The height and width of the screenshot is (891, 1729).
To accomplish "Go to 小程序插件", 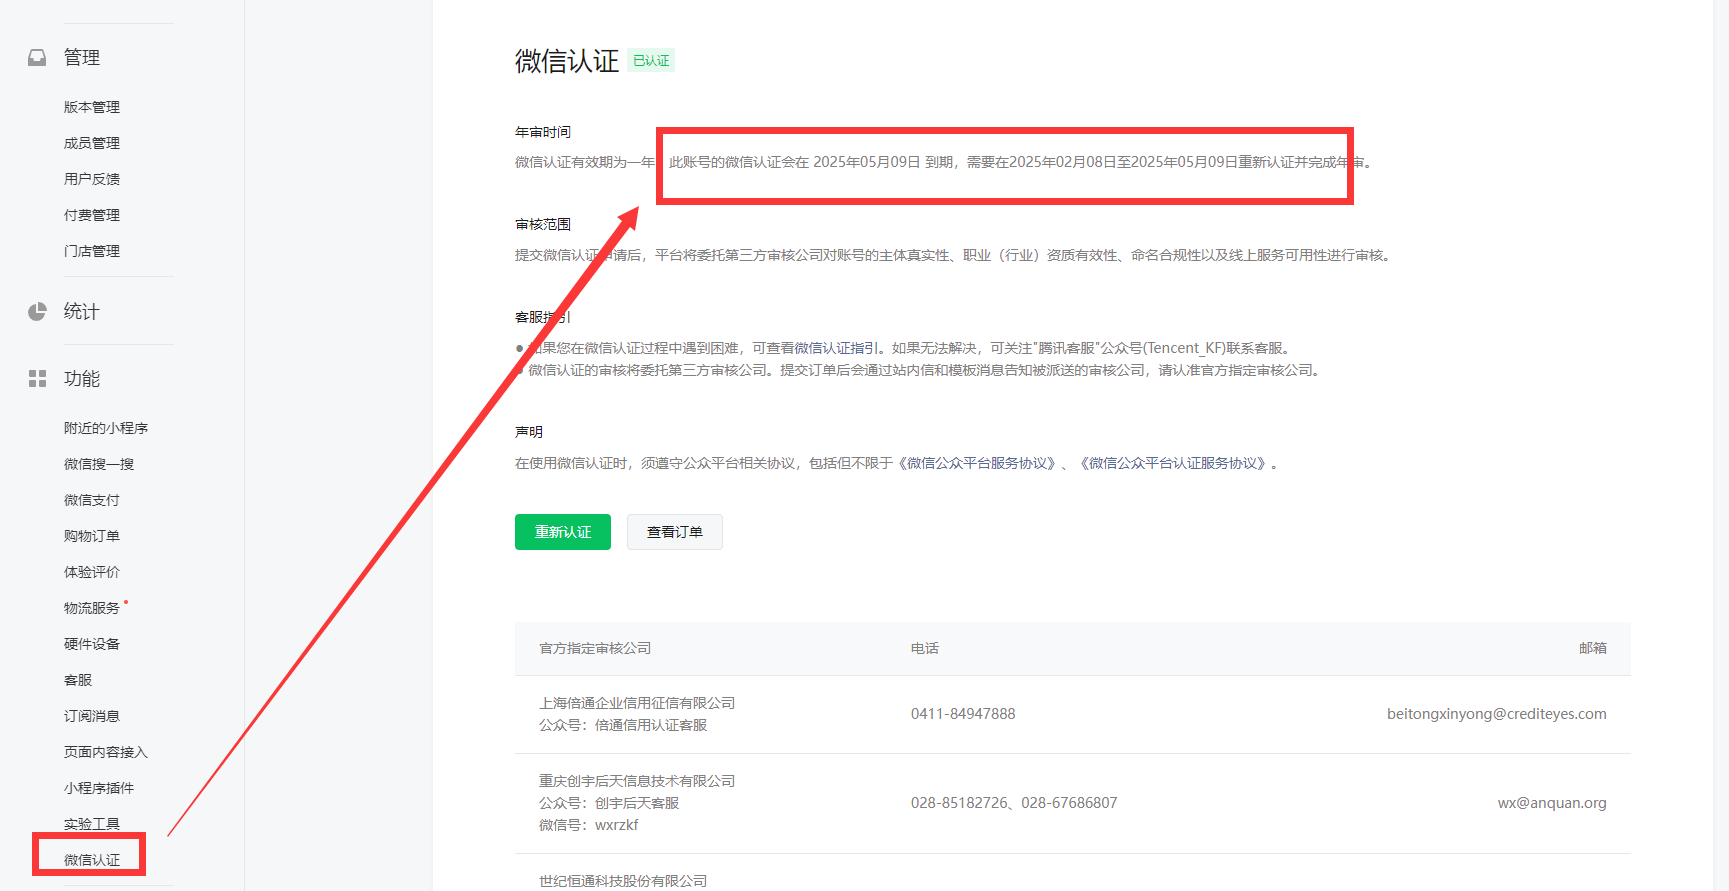I will tap(99, 788).
